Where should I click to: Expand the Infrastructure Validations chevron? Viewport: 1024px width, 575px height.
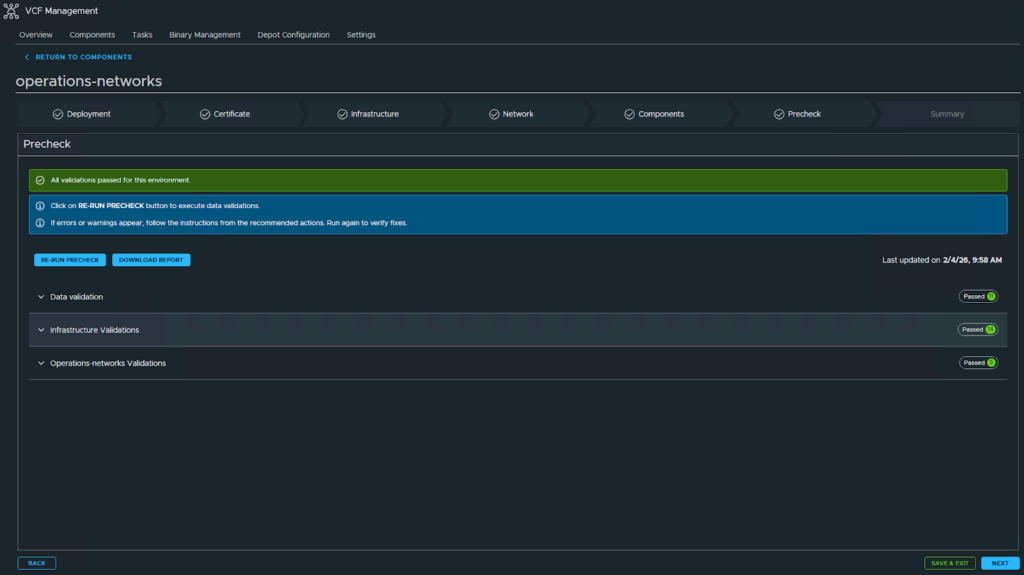[x=41, y=331]
